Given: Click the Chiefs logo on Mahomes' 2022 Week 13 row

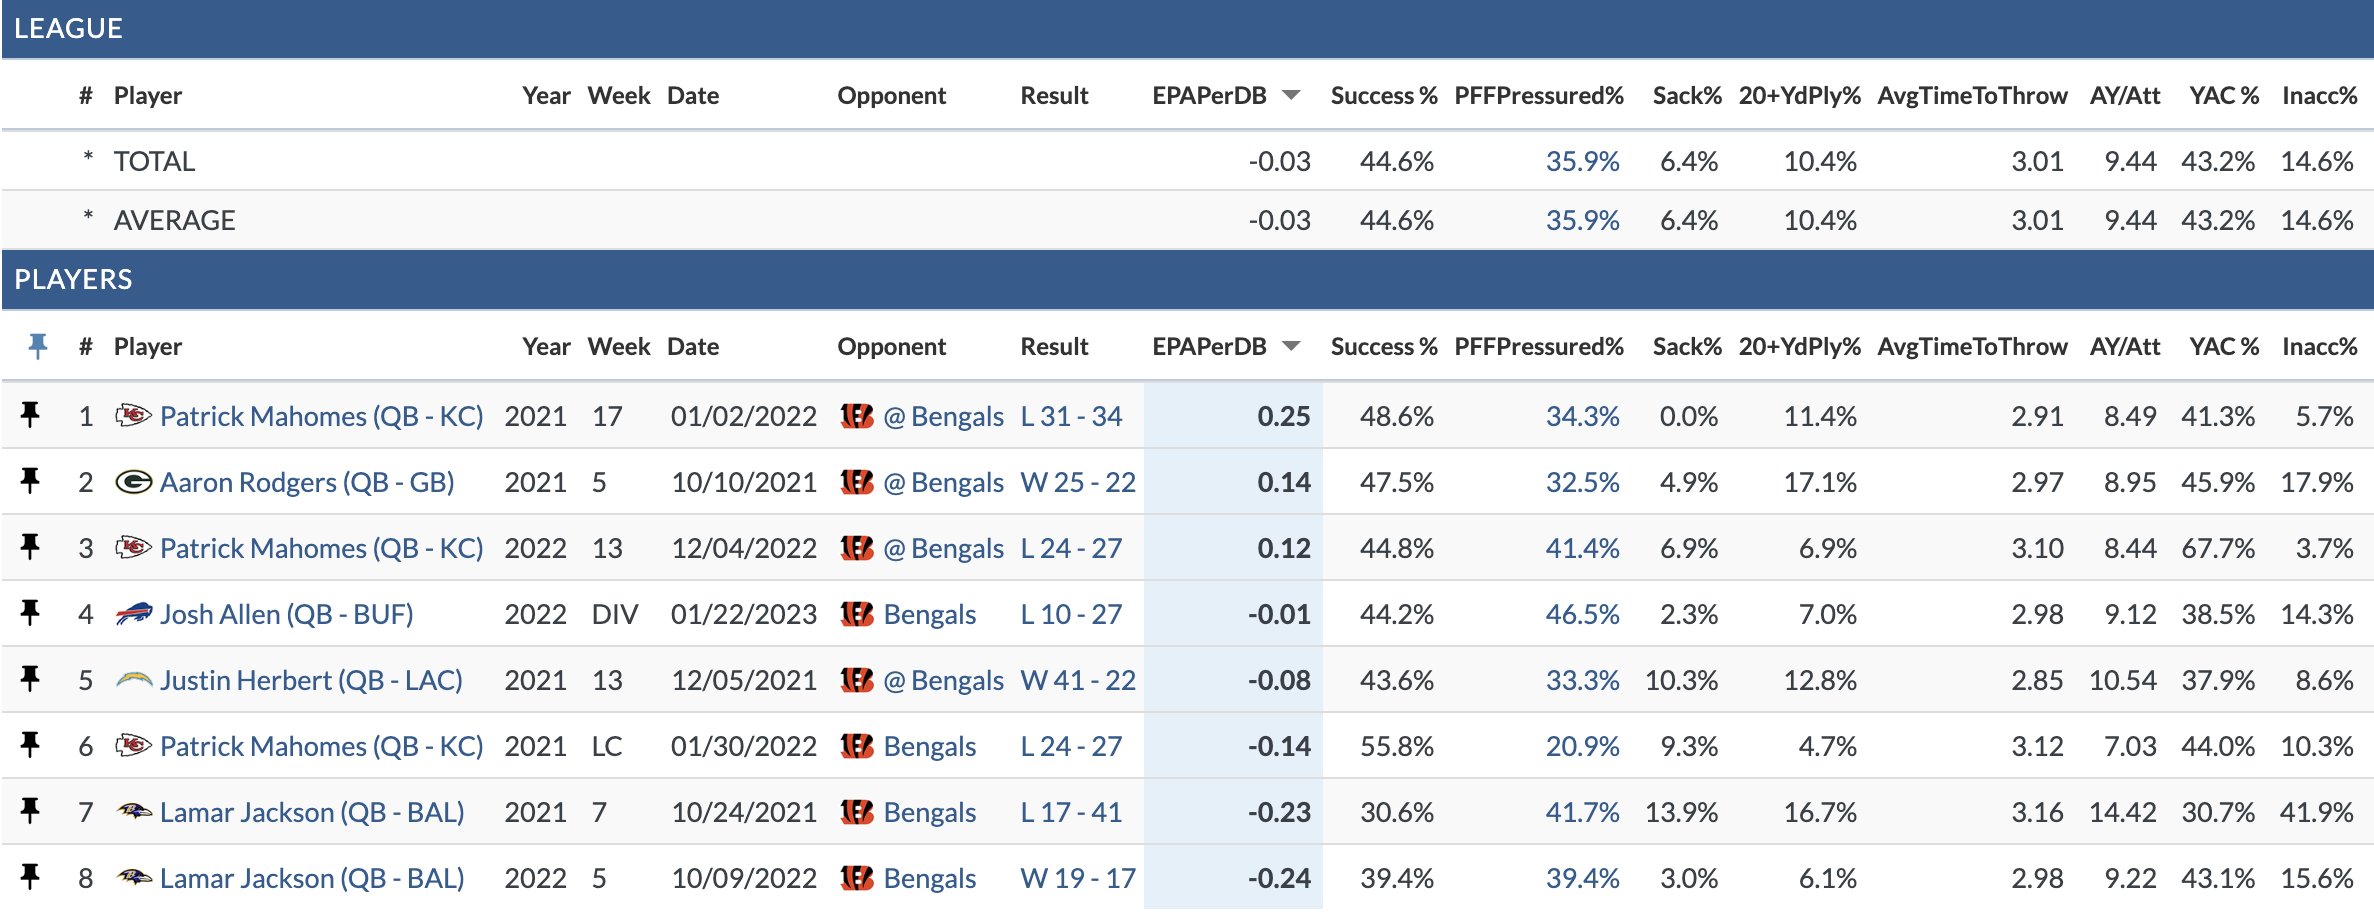Looking at the screenshot, I should point(134,548).
